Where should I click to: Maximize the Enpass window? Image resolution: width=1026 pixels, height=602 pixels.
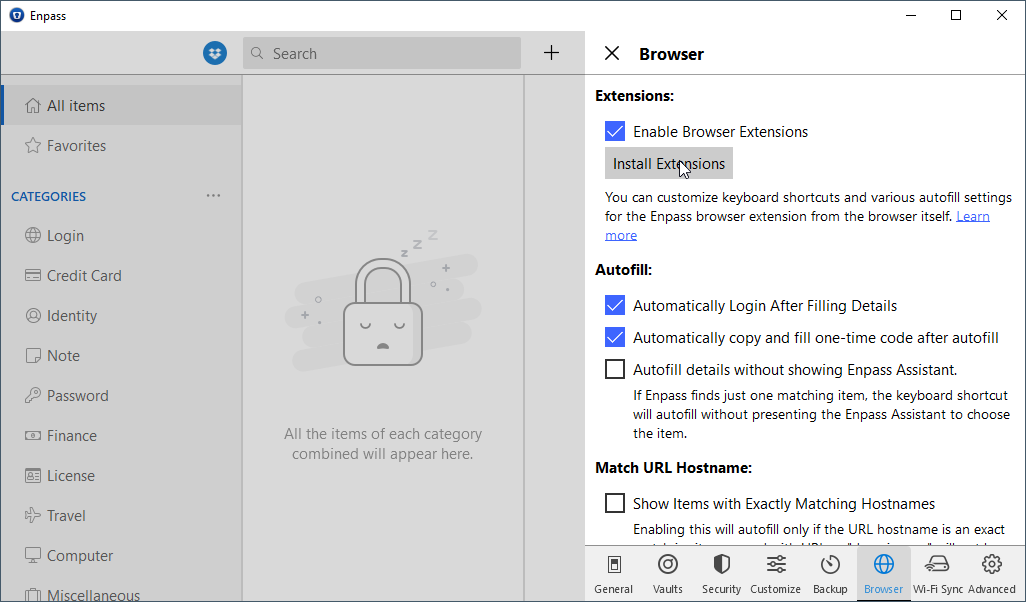(956, 15)
